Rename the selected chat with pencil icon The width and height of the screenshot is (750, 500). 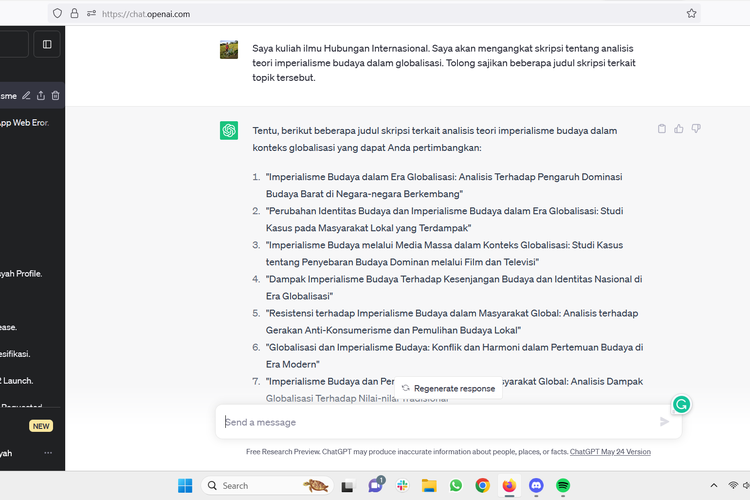tap(27, 96)
